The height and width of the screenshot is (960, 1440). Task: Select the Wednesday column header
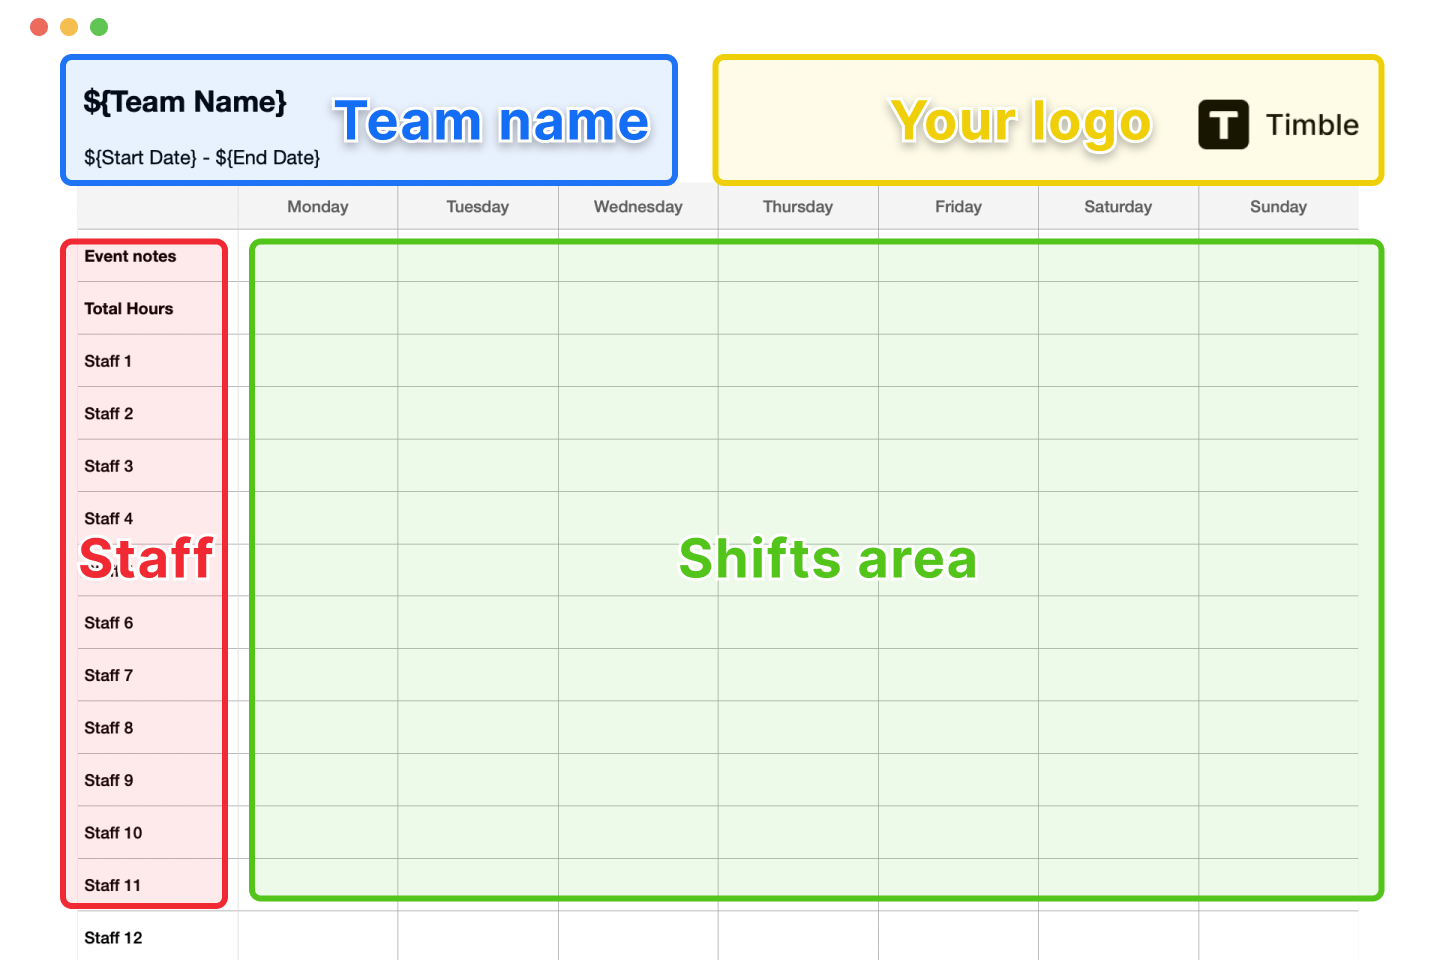pyautogui.click(x=638, y=207)
